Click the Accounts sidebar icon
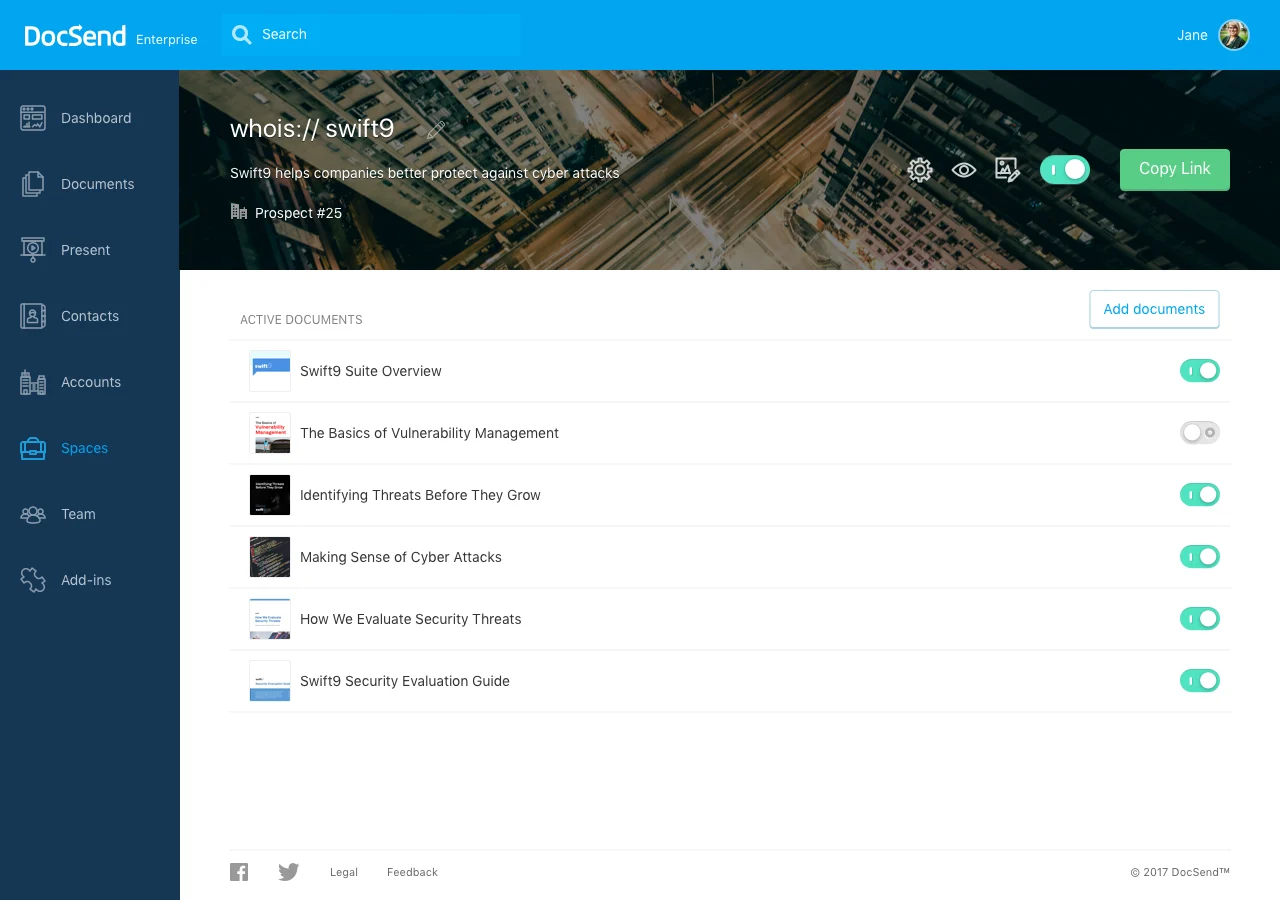This screenshot has width=1280, height=900. [x=33, y=382]
